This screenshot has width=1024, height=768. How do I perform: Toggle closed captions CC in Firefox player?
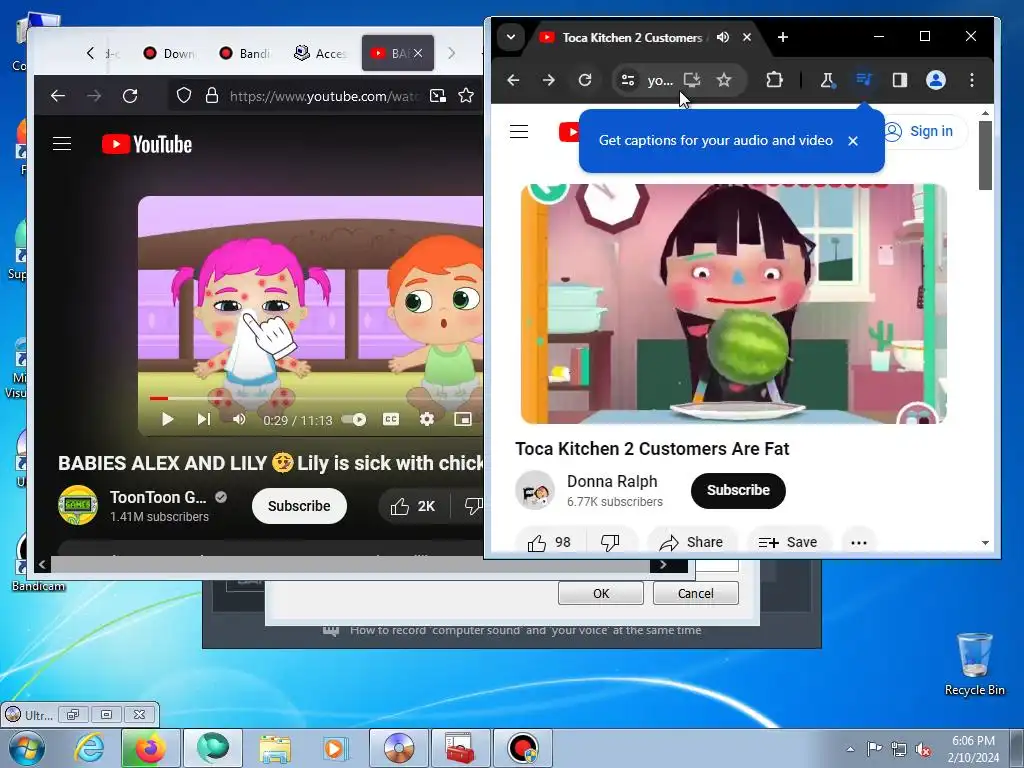click(x=391, y=419)
